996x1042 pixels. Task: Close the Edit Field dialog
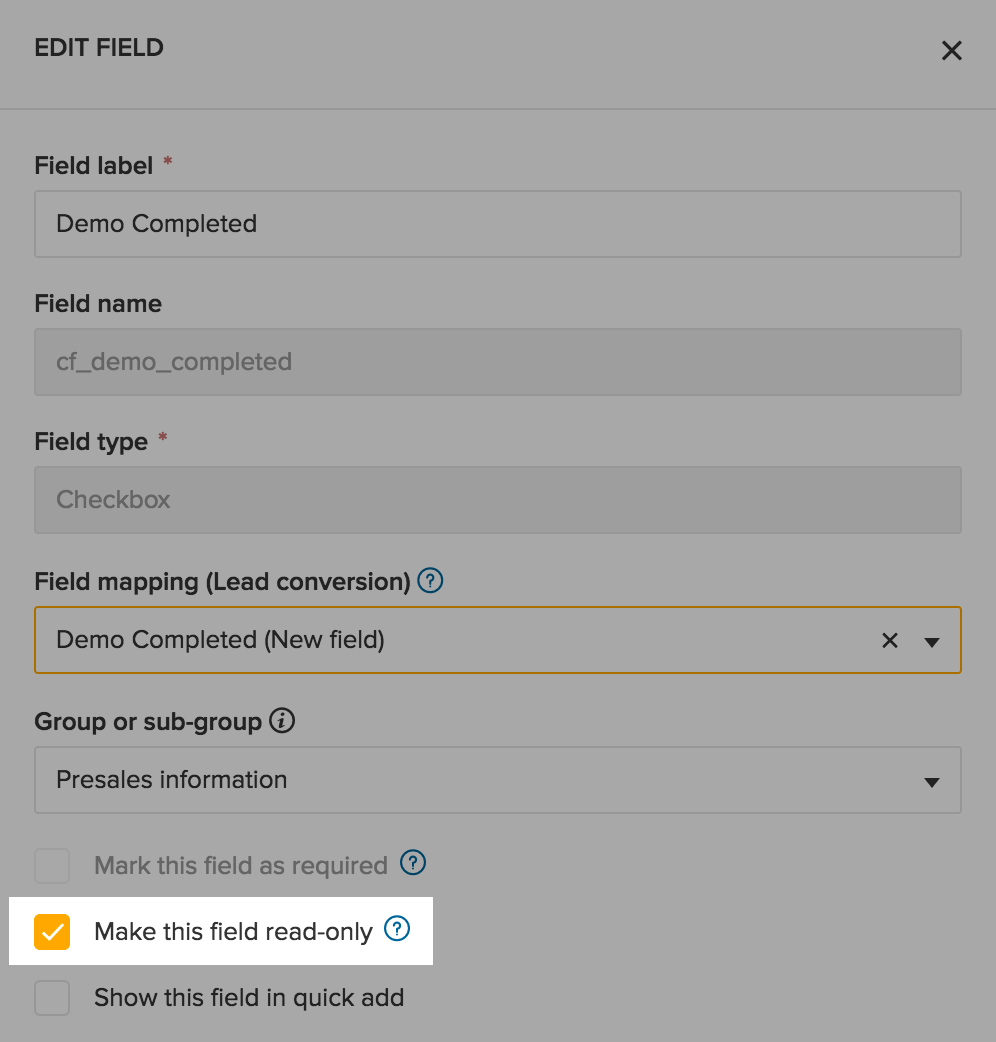pos(951,51)
